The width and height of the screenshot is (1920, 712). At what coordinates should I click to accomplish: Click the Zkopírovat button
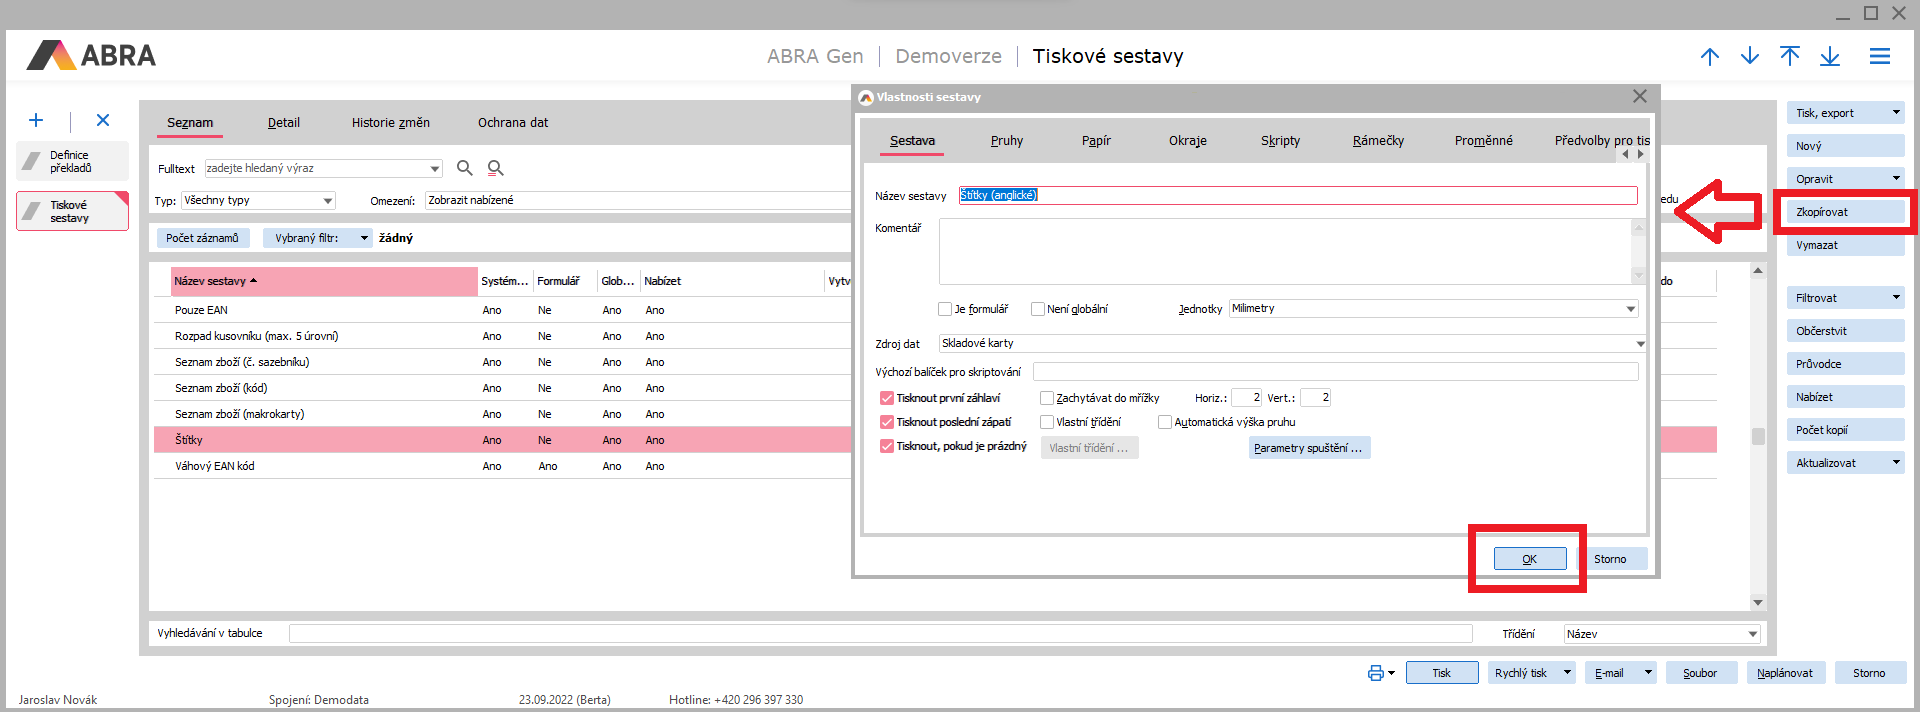(1843, 212)
